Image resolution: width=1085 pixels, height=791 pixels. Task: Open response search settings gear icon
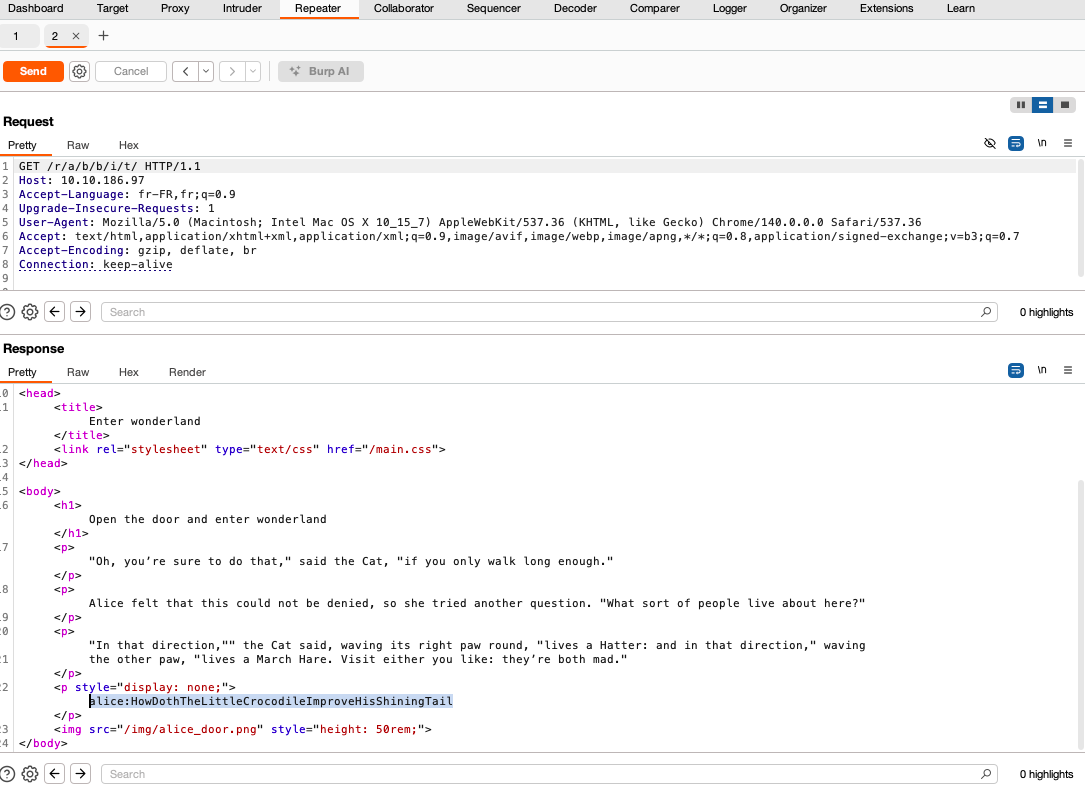coord(30,774)
